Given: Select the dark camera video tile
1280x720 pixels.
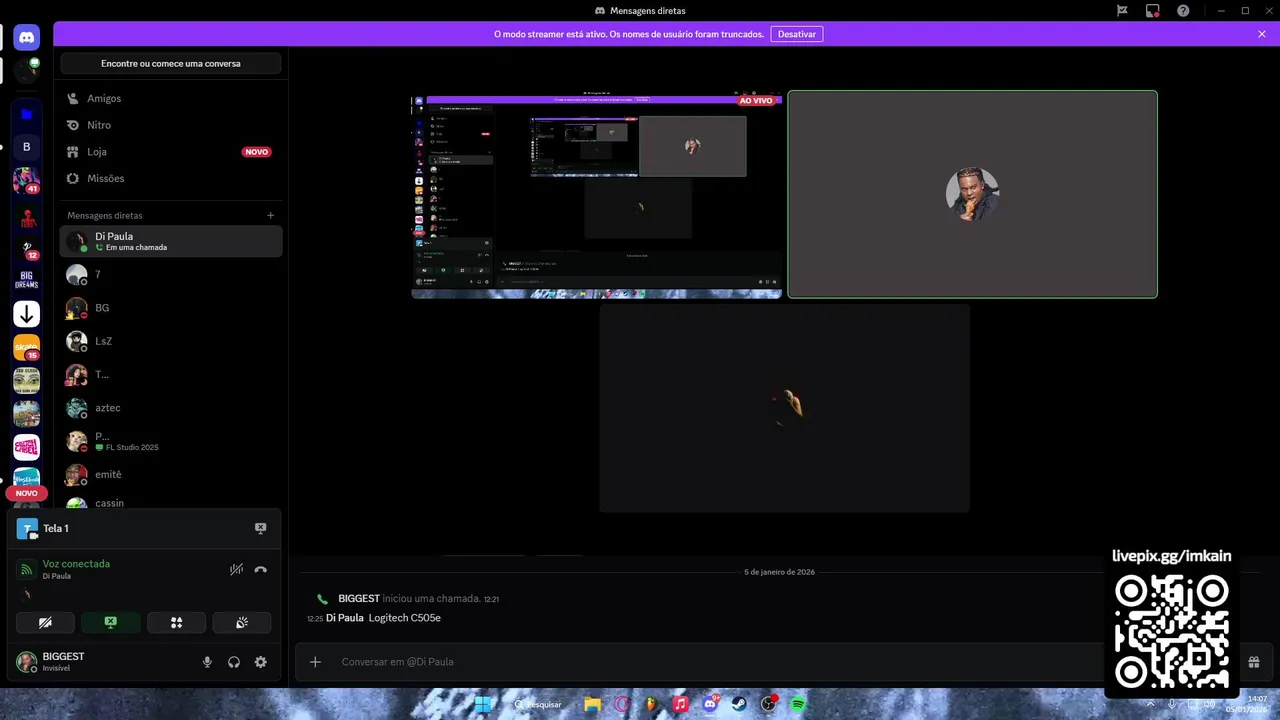Looking at the screenshot, I should coord(785,408).
